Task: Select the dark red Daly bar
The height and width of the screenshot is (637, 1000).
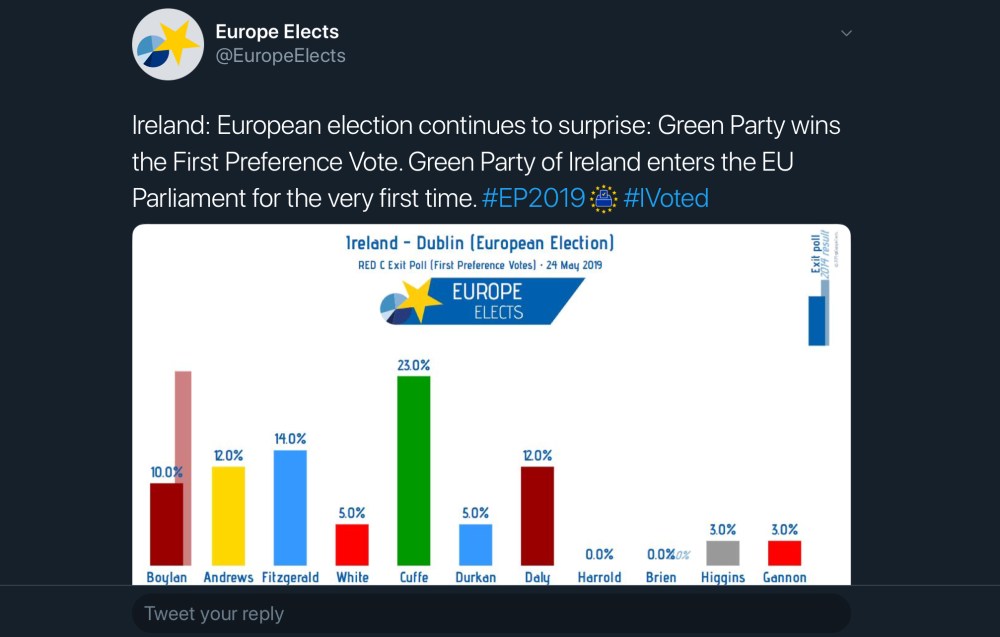Action: point(537,515)
